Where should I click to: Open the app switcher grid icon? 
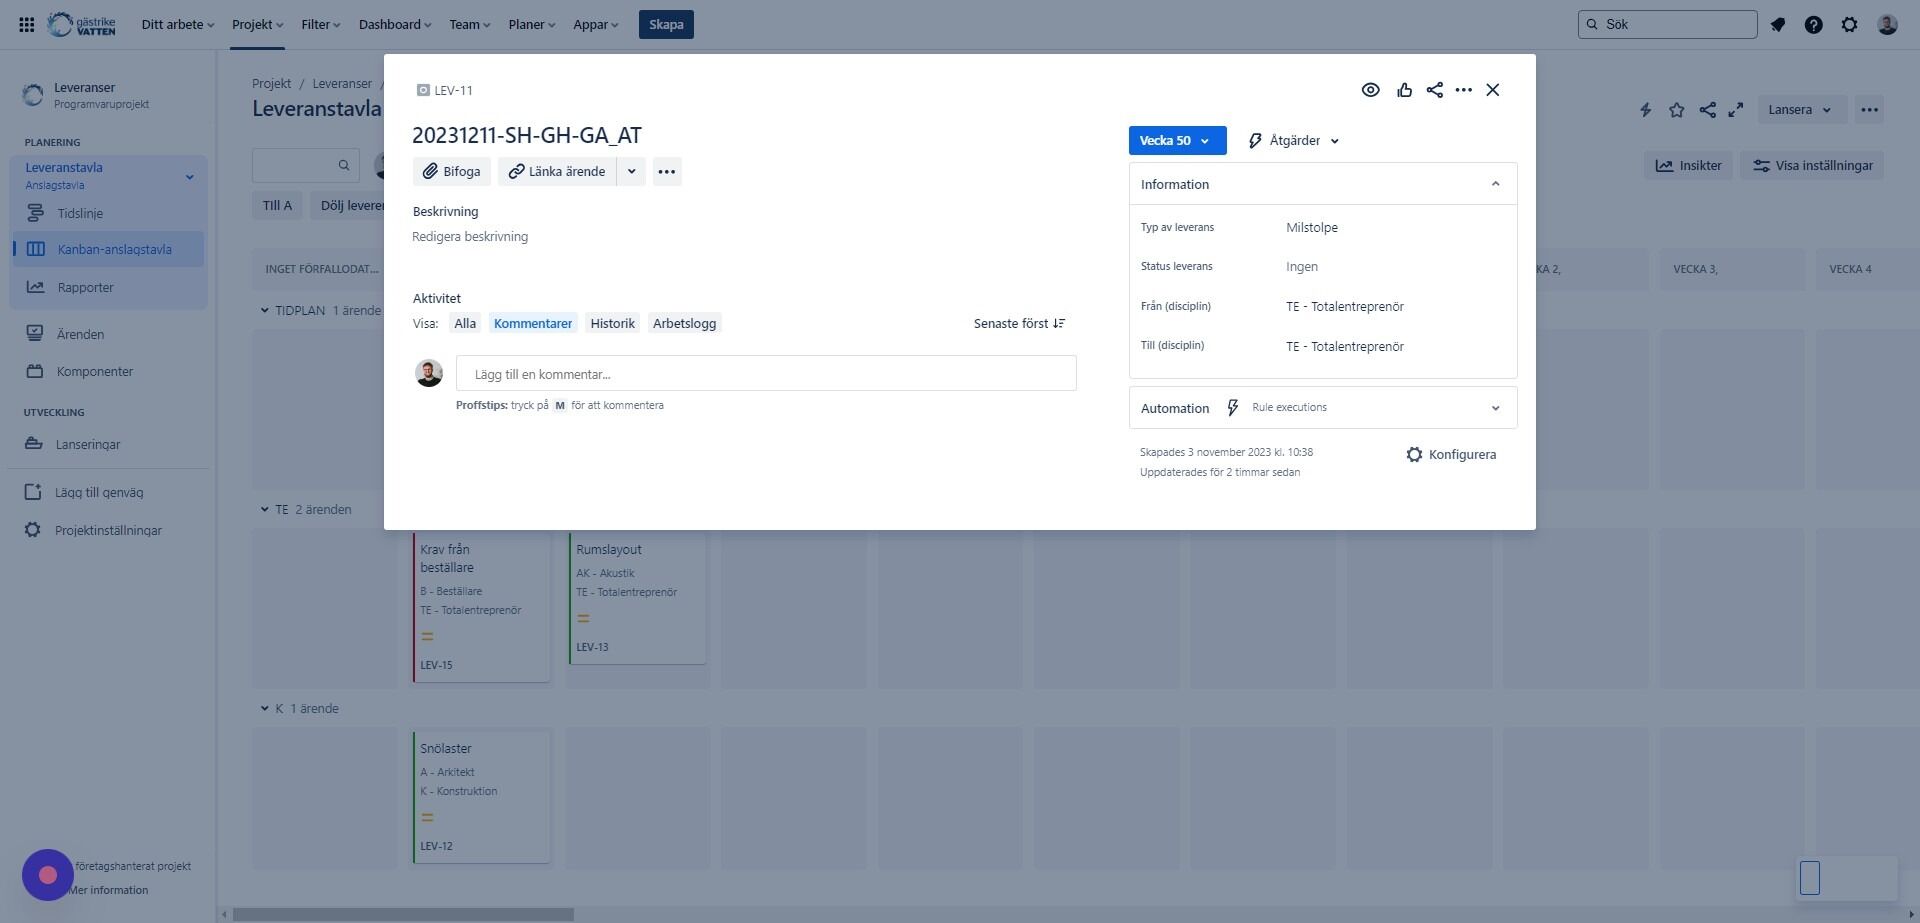[27, 25]
